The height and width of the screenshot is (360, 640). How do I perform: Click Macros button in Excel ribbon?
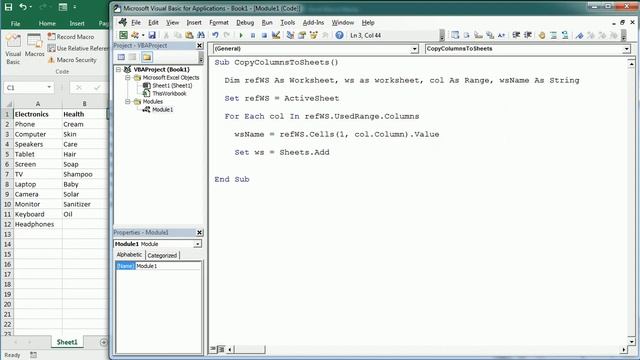[34, 45]
